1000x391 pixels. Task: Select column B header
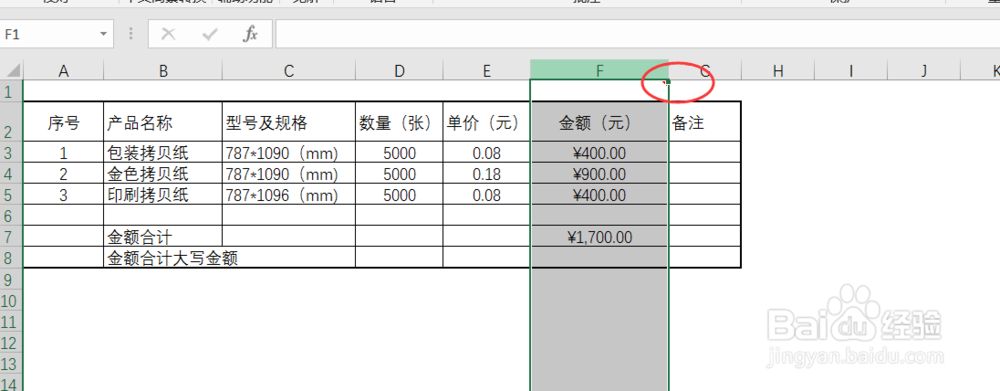click(x=163, y=71)
